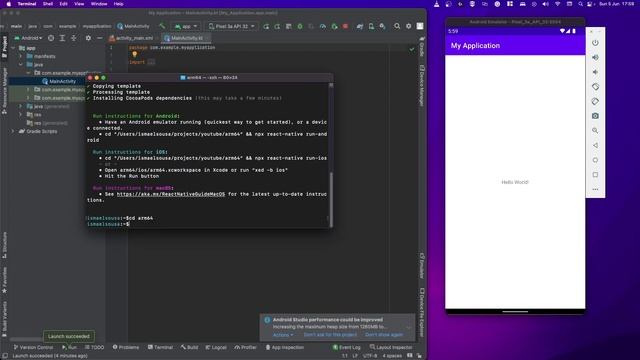Image resolution: width=640 pixels, height=360 pixels.
Task: Open Project panel options gear
Action: (x=88, y=38)
